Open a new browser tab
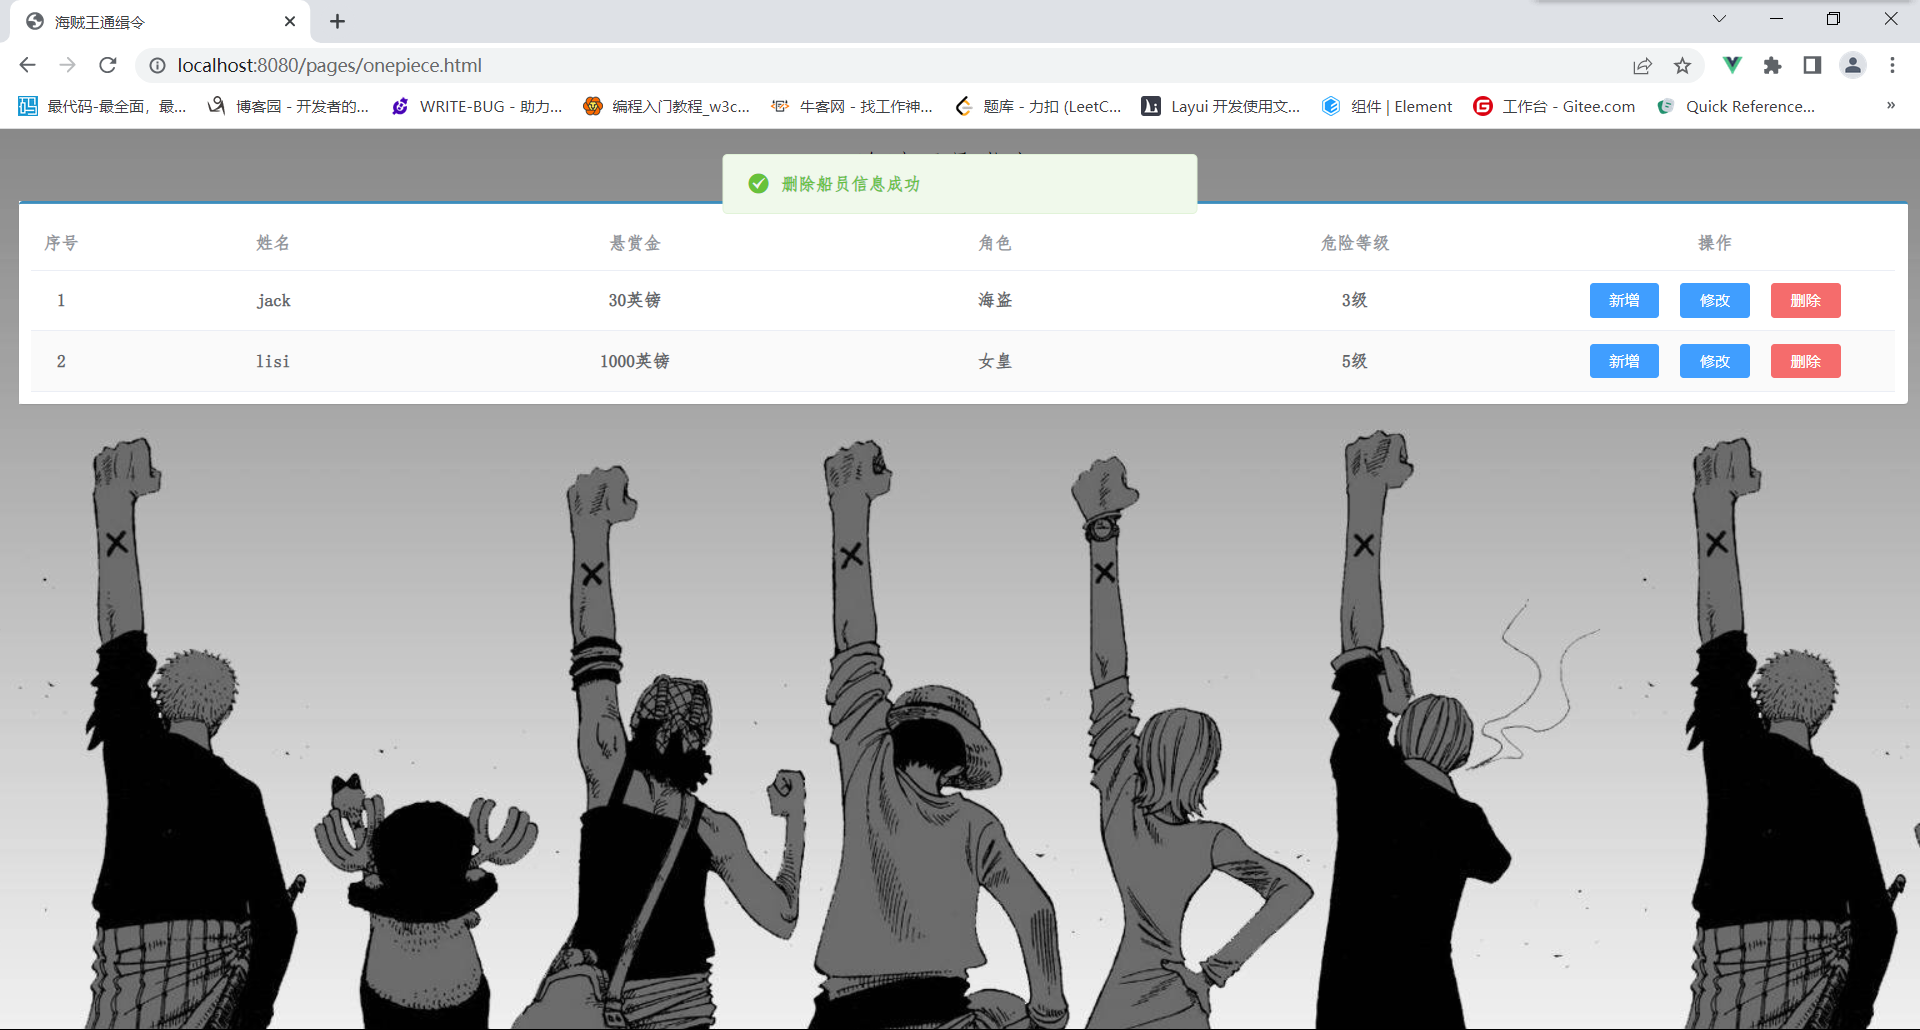Screen dimensions: 1920x1030 tap(338, 21)
